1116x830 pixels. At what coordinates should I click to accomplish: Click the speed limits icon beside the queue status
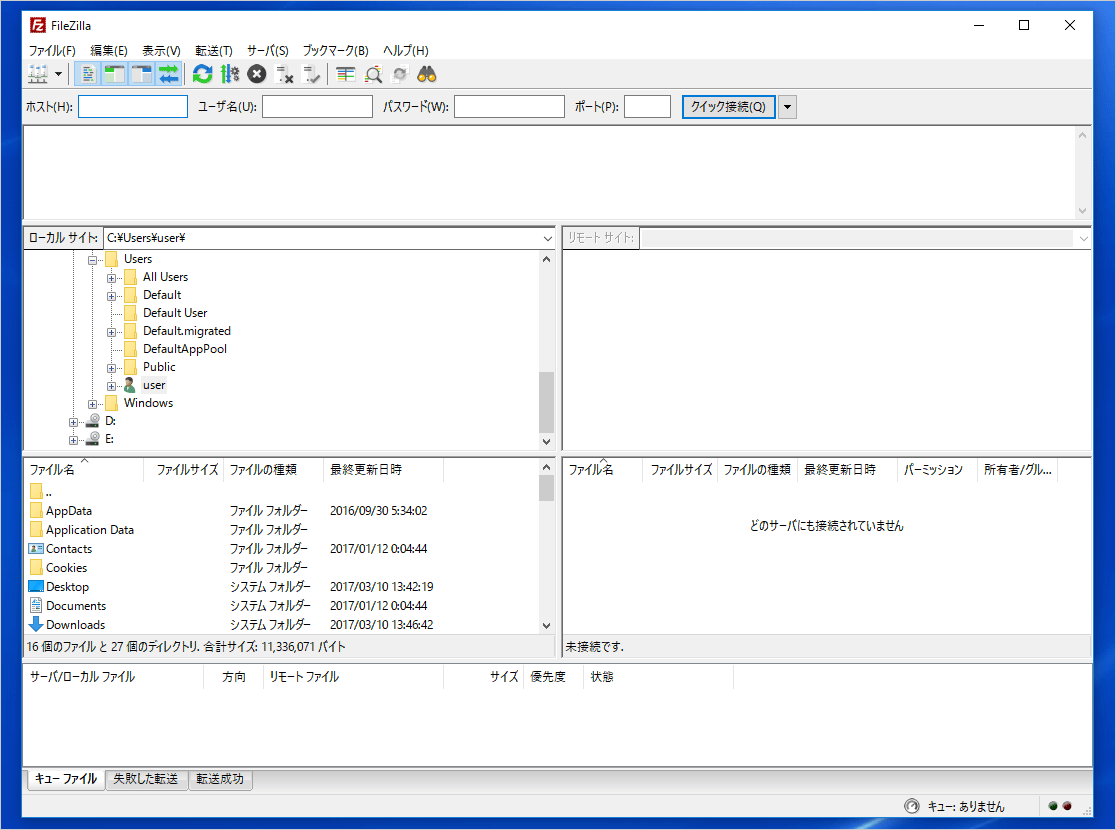click(x=912, y=806)
